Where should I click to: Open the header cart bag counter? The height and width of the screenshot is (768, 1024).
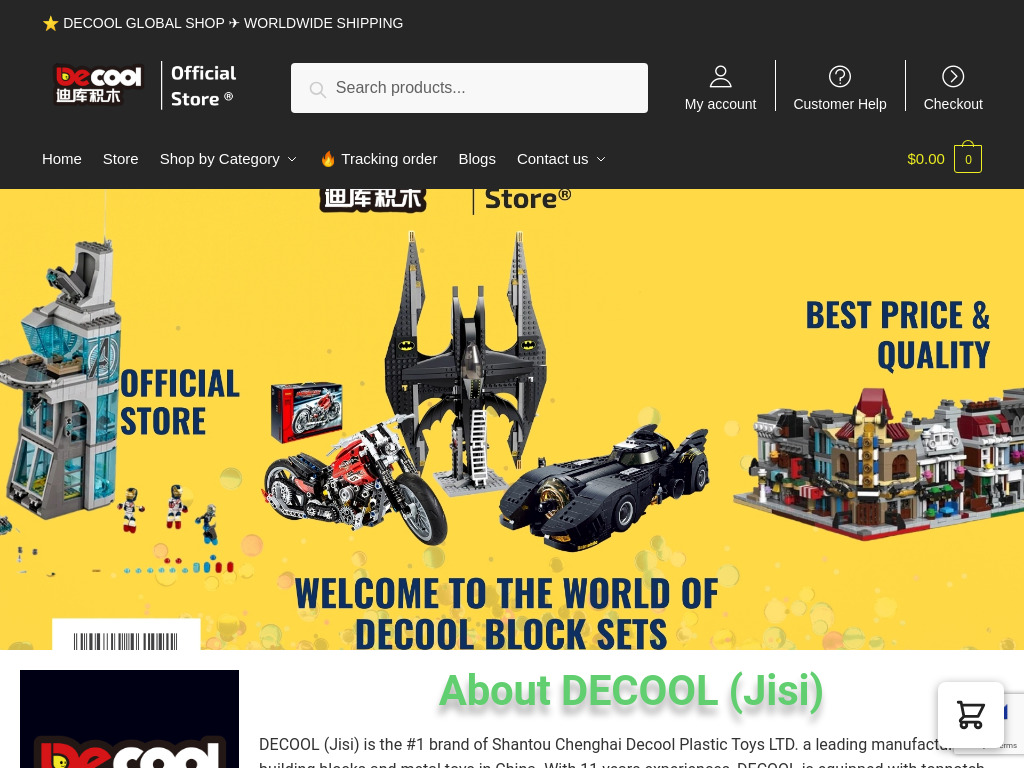pos(968,157)
